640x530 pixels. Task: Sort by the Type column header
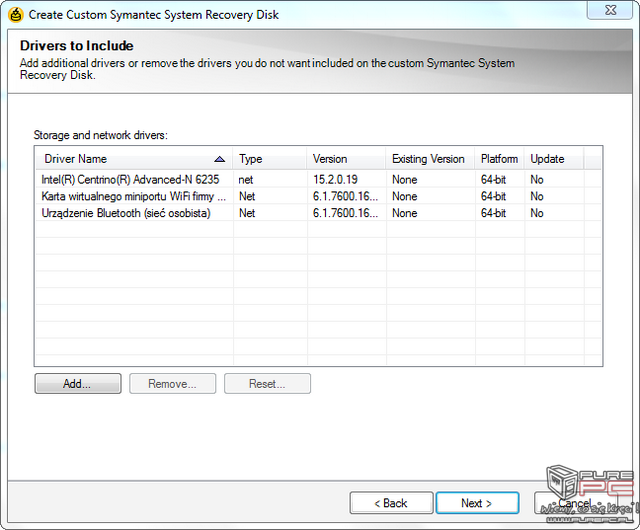[x=269, y=159]
